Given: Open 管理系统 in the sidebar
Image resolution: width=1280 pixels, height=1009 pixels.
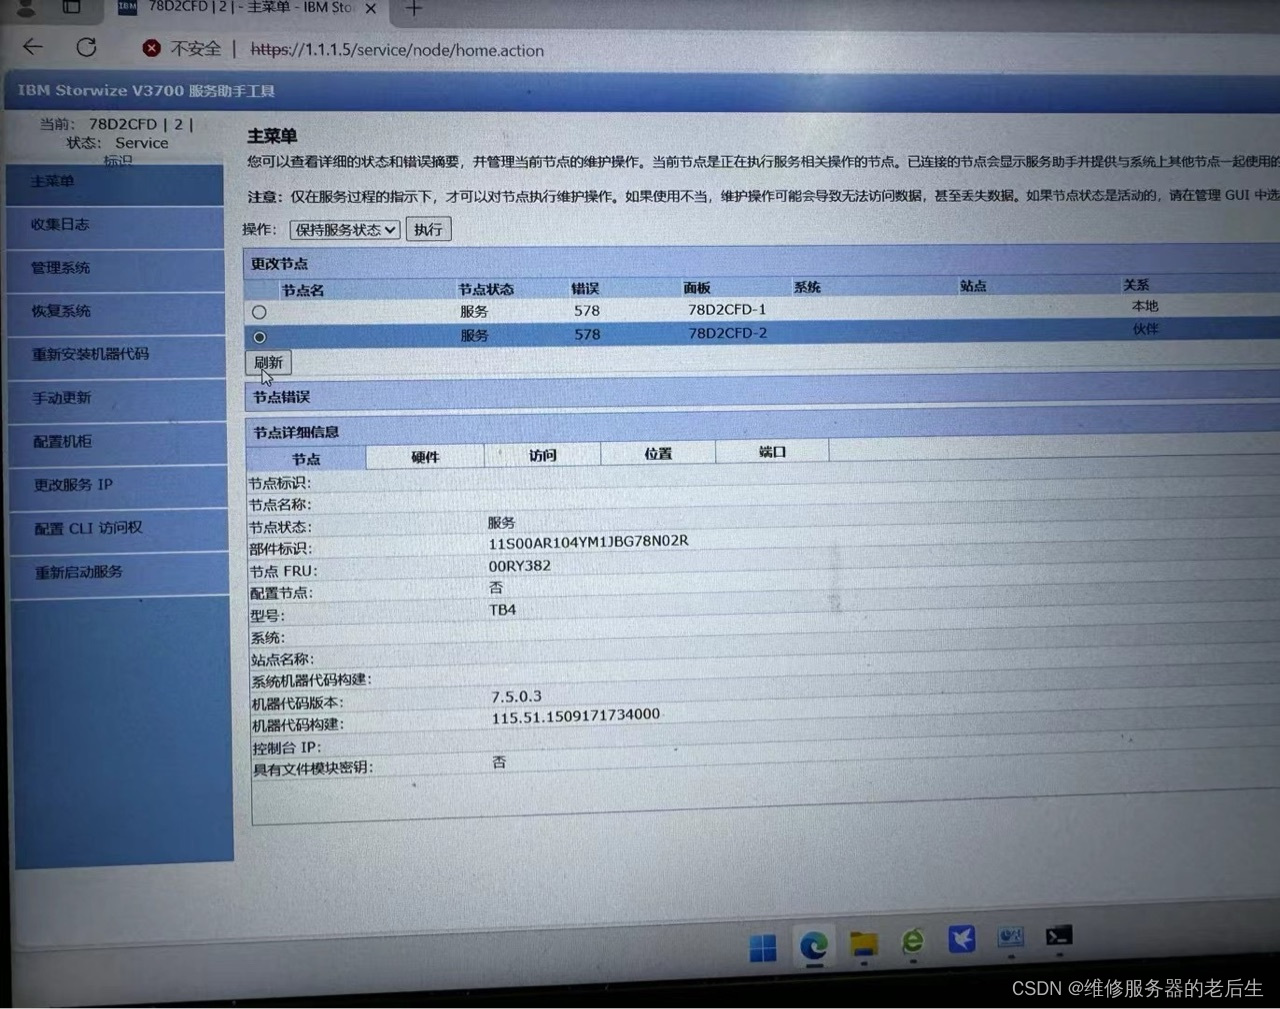Looking at the screenshot, I should (x=116, y=269).
